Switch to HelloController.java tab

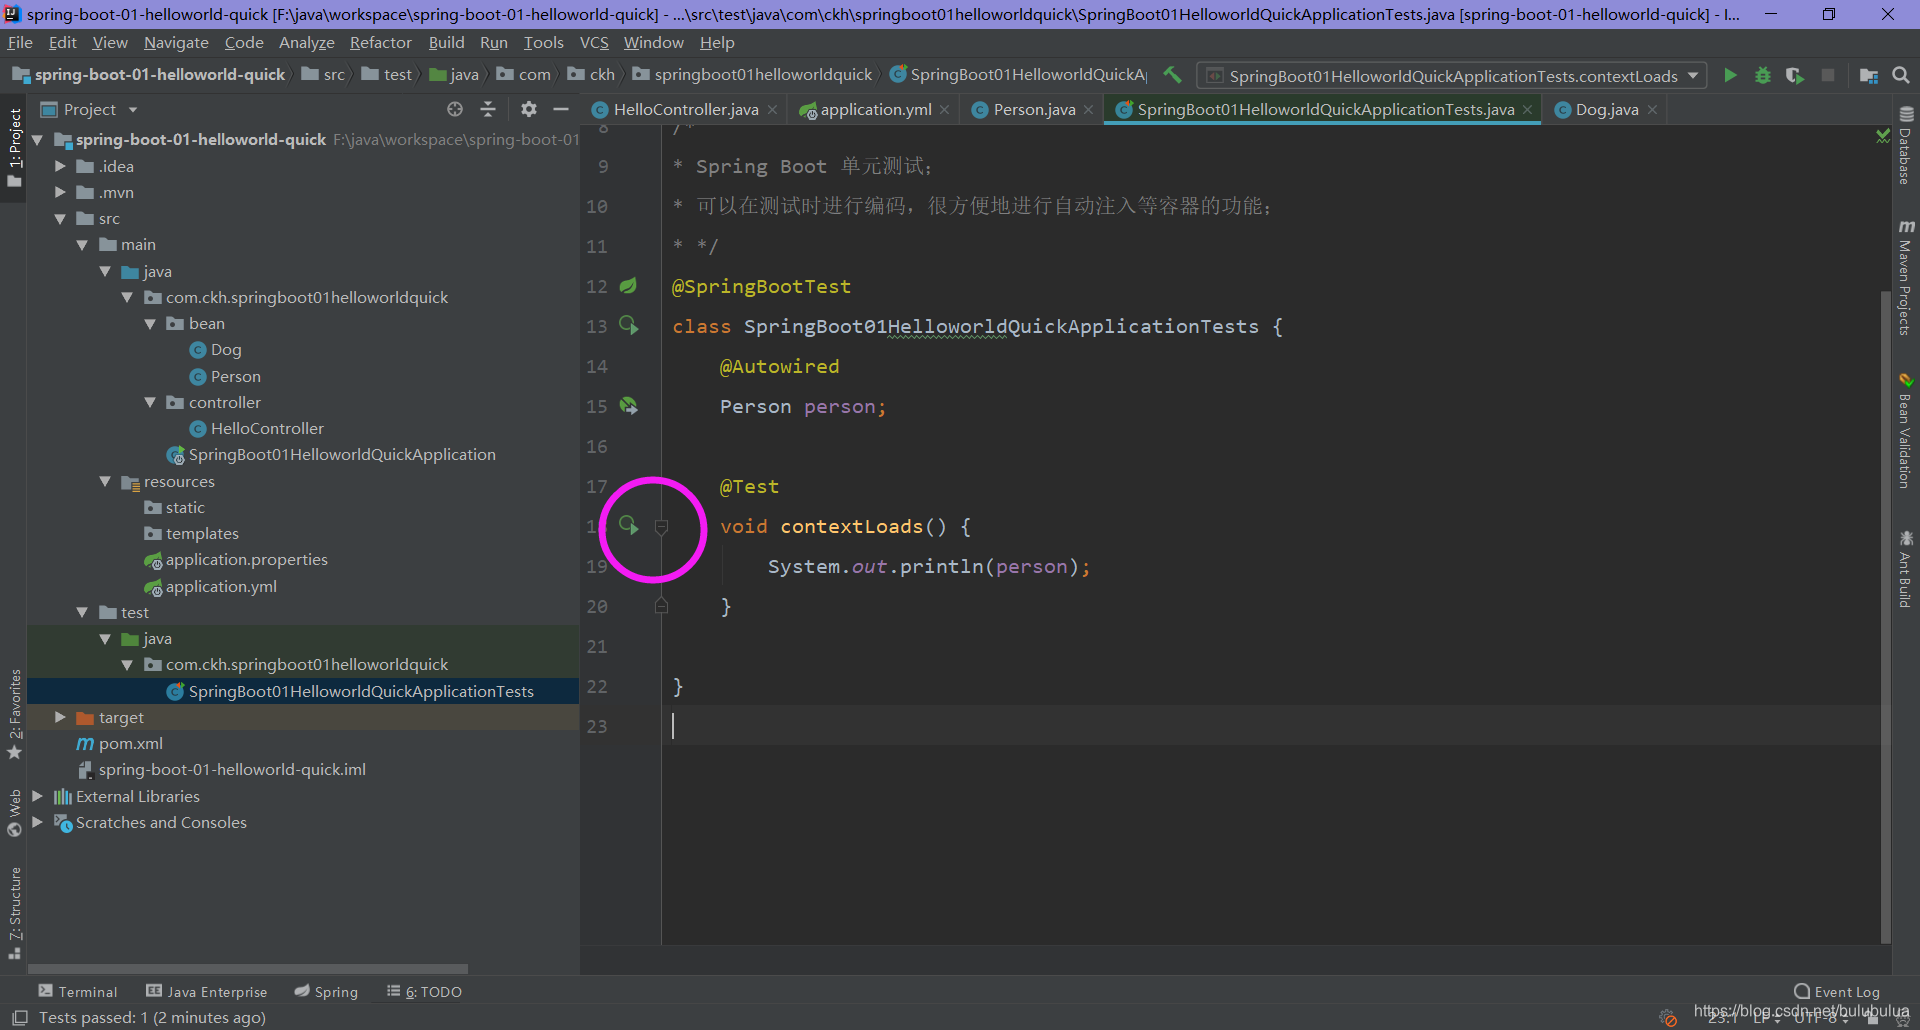(685, 109)
